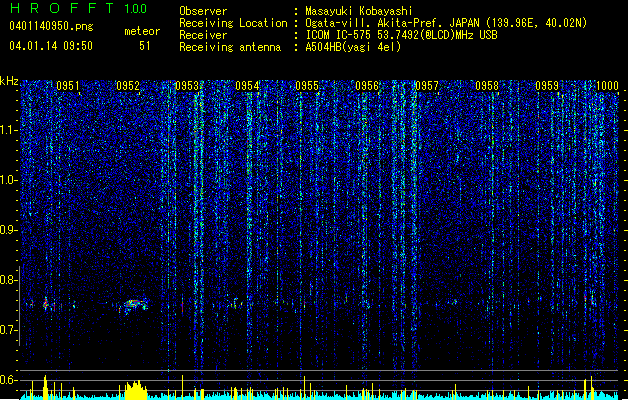
Task: Click the date stamp 04.01.14 09:50
Action: tap(51, 46)
